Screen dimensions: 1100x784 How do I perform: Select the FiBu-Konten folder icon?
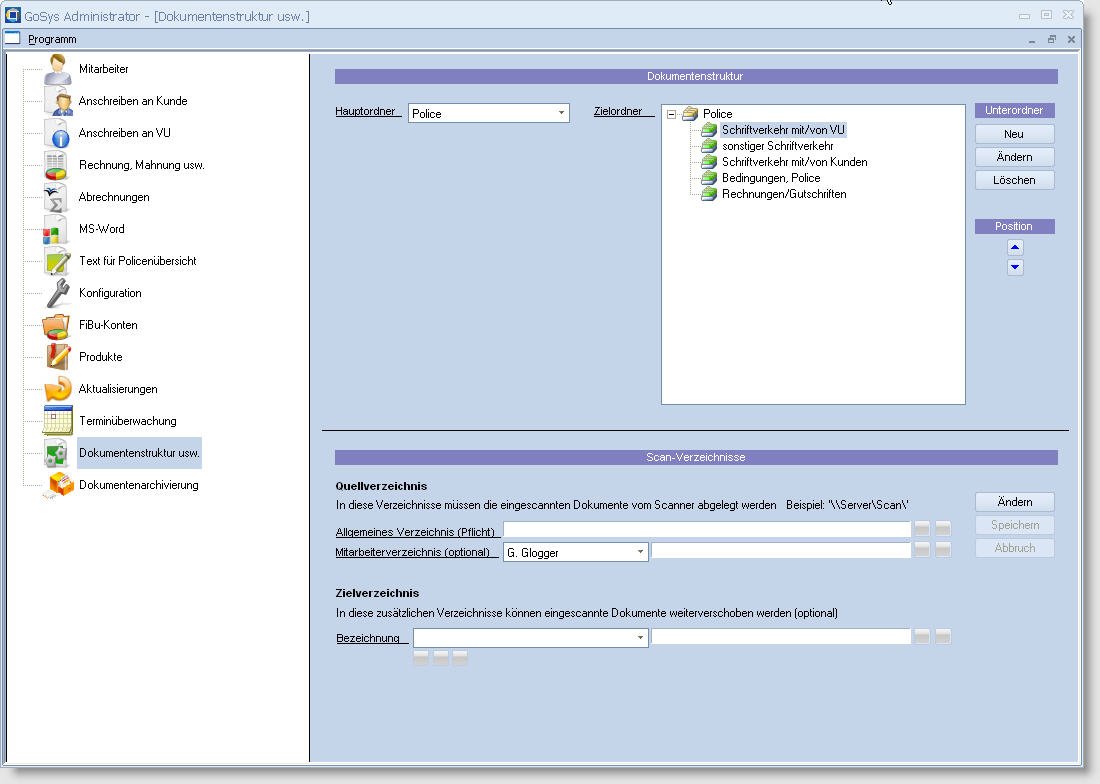click(x=58, y=325)
